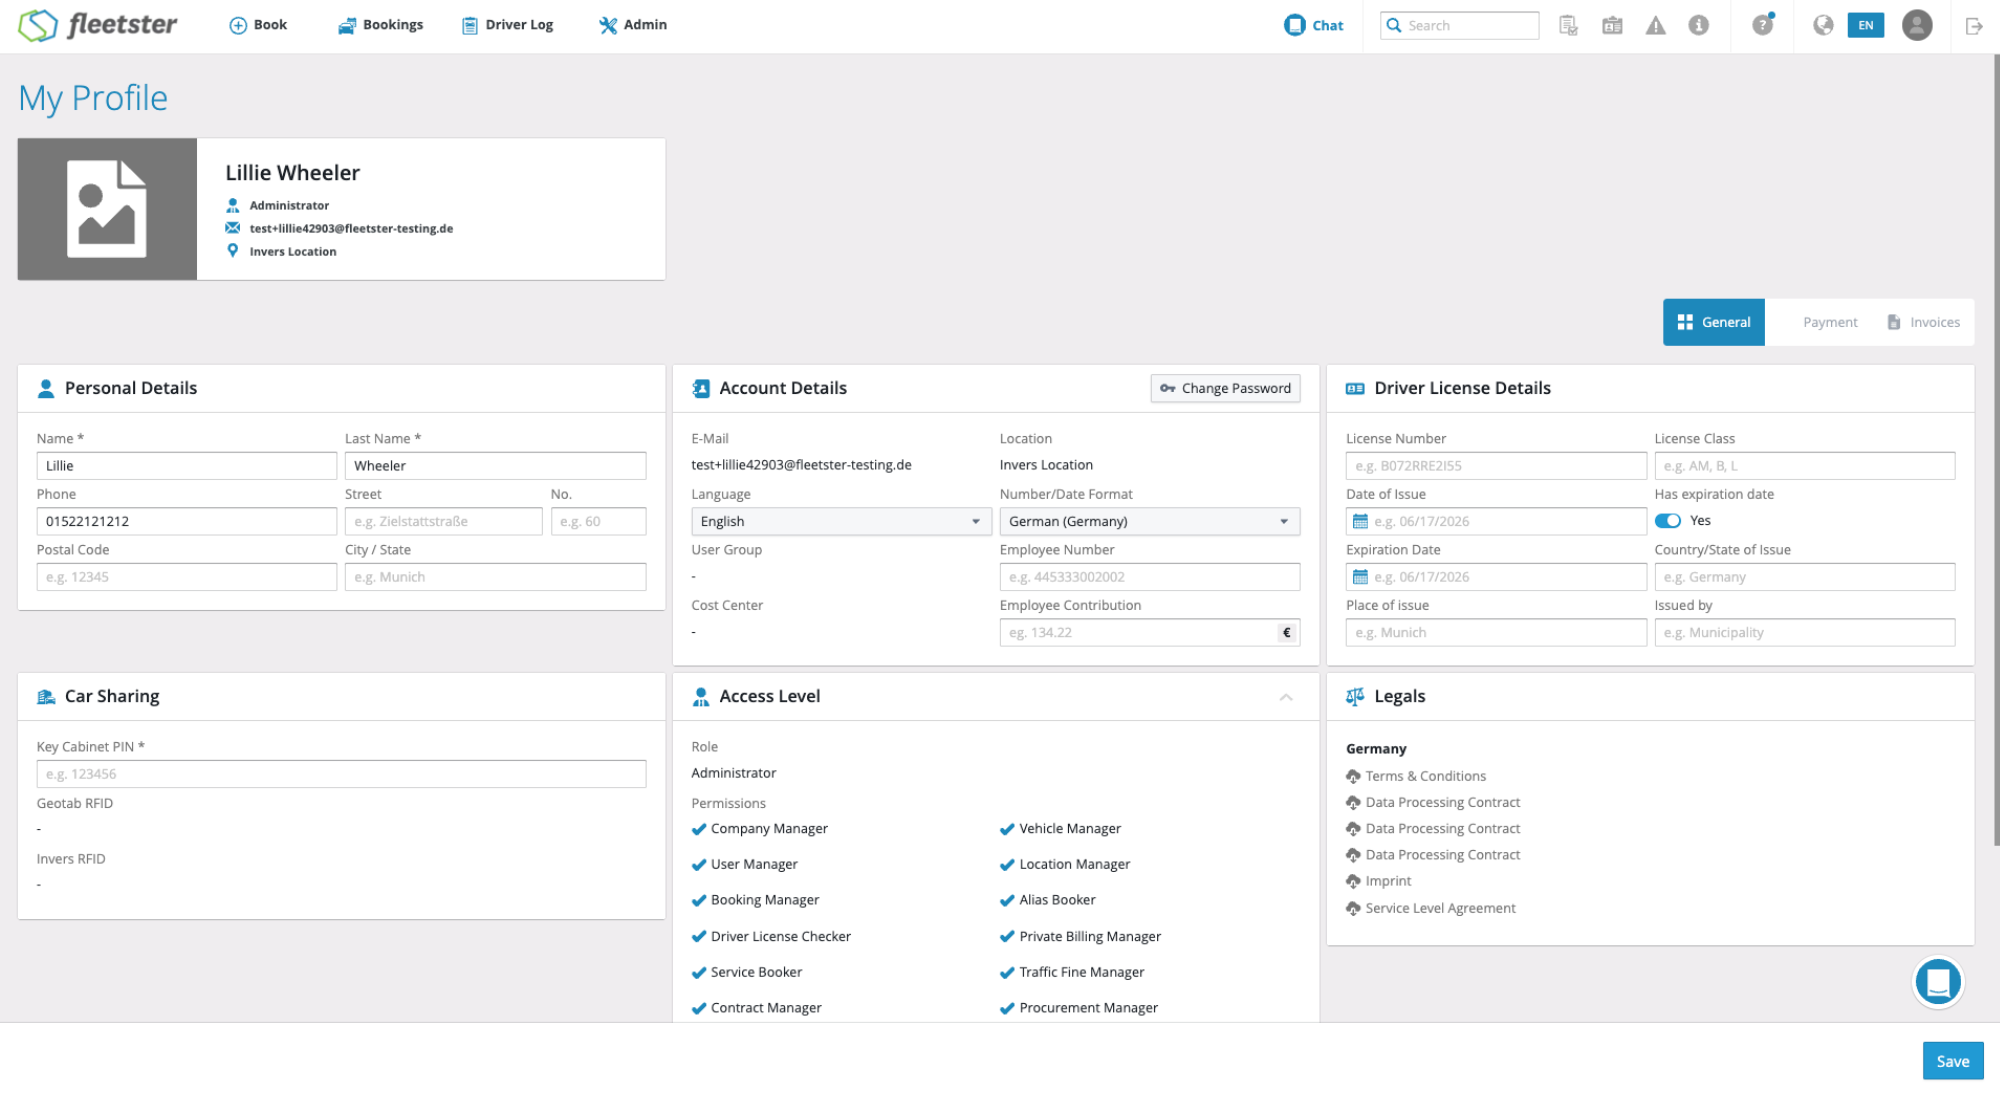Click the Company Manager permission checkmark
The width and height of the screenshot is (2000, 1096).
tap(699, 829)
